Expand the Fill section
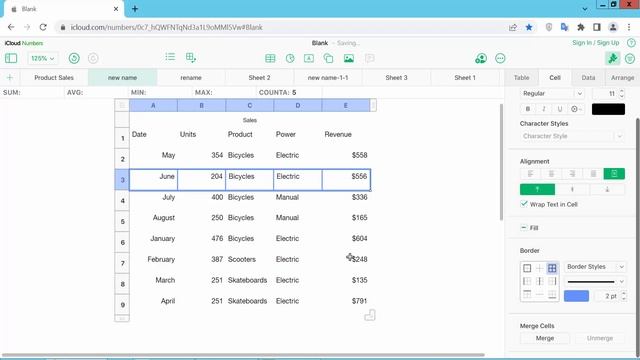The height and width of the screenshot is (360, 640). click(x=524, y=227)
